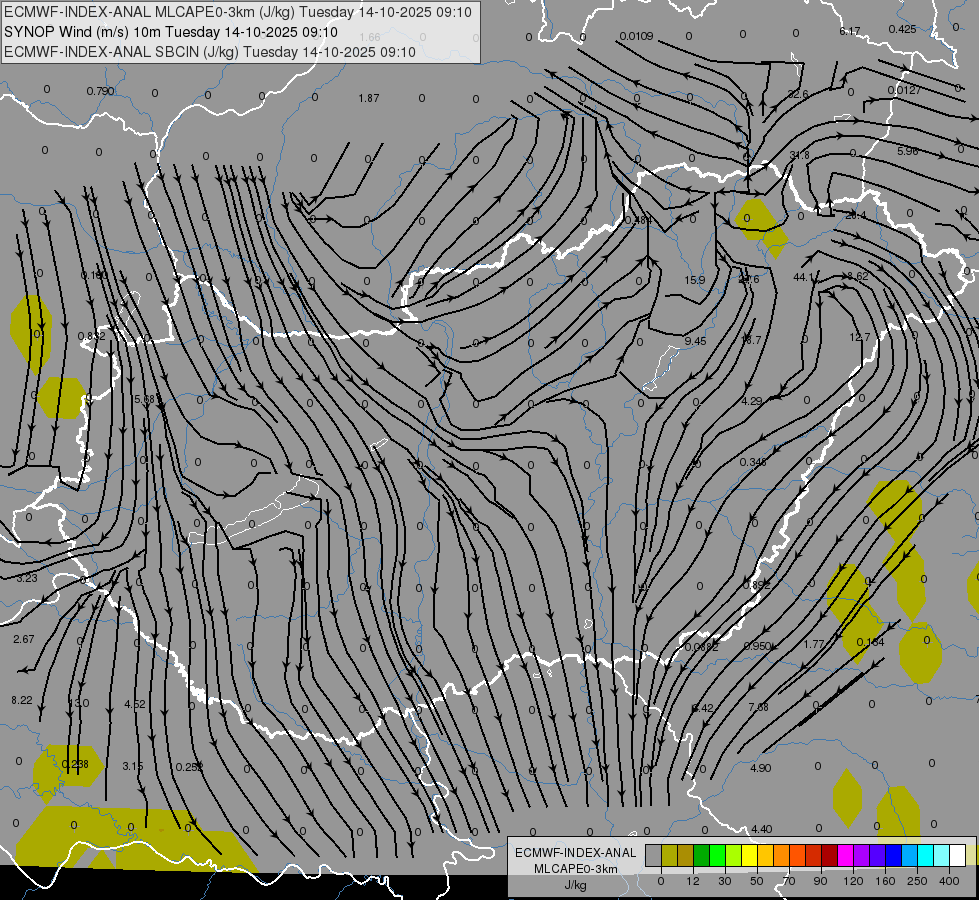Click the pure yellow legend swatch

pos(749,856)
